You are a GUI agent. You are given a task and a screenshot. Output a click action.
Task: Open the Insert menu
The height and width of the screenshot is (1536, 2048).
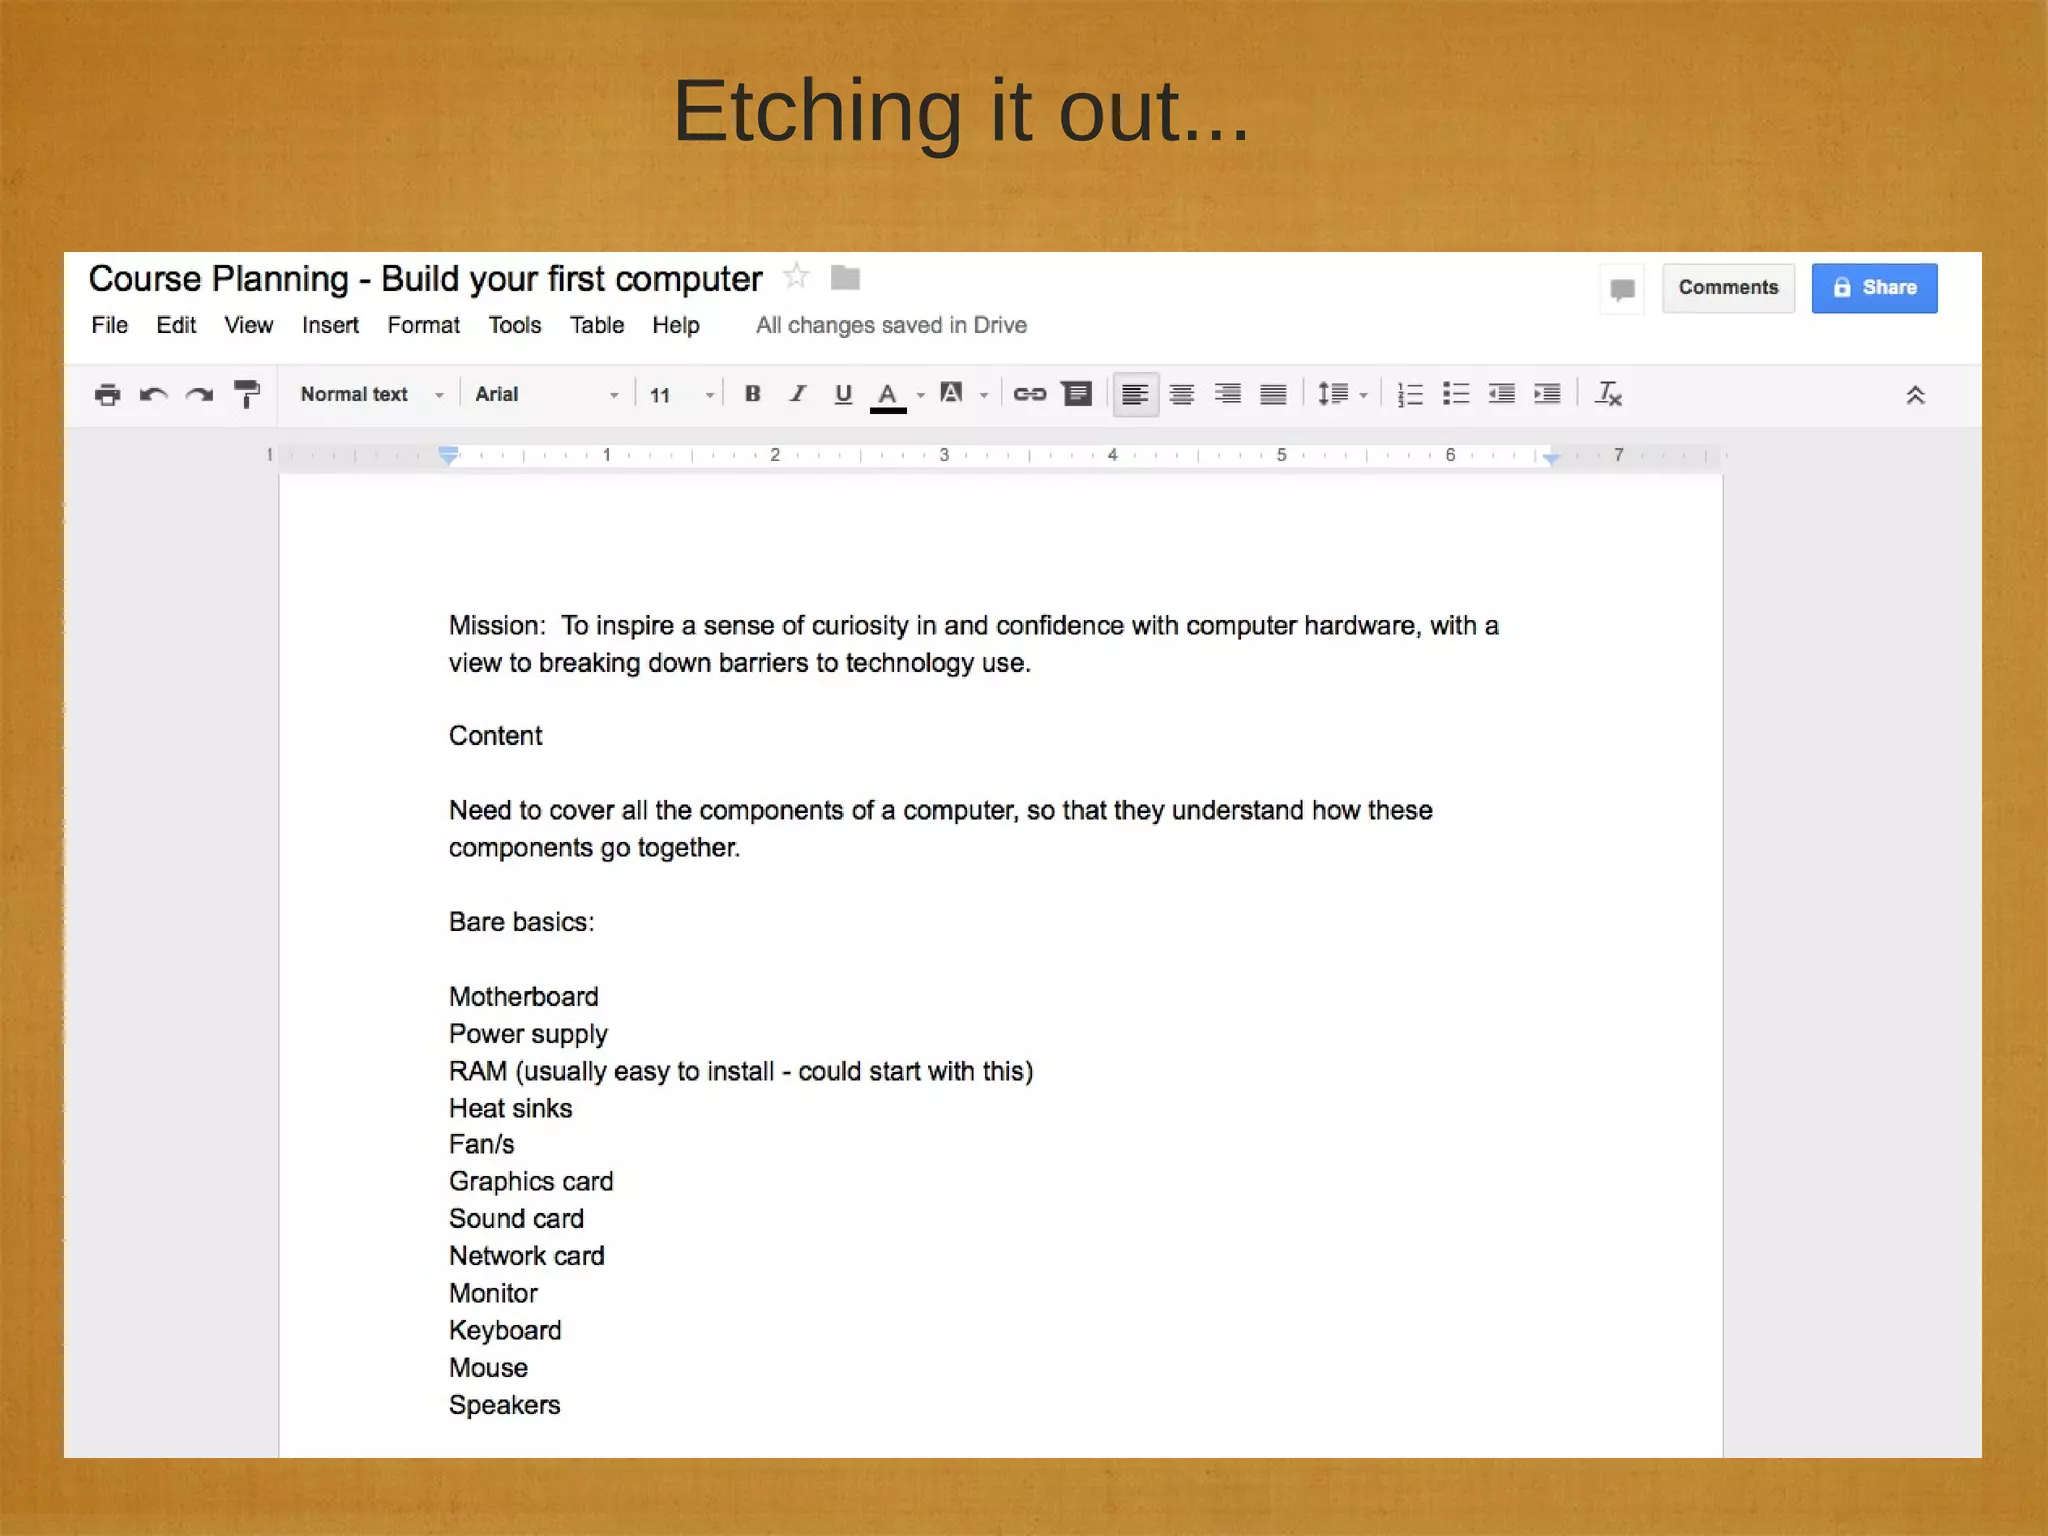click(x=330, y=325)
